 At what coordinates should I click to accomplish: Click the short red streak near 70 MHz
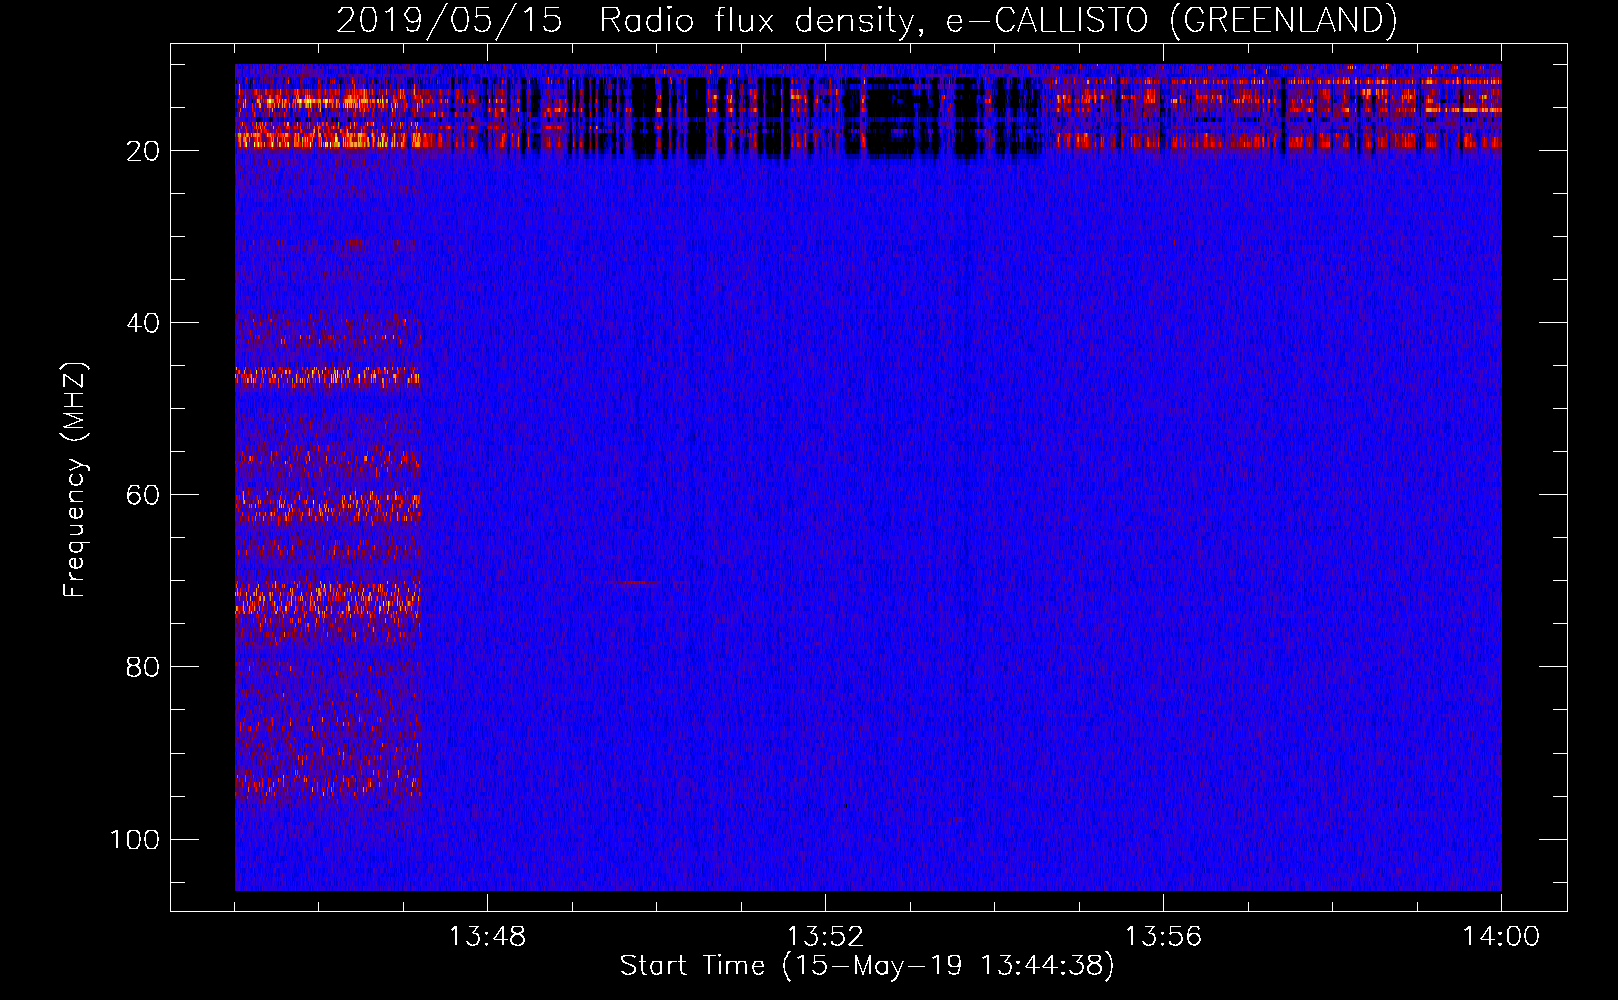633,582
